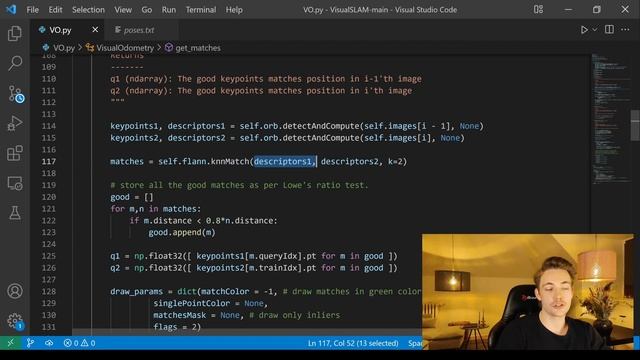This screenshot has width=640, height=360.
Task: Click the selected descriptors1 argument
Action: (284, 161)
